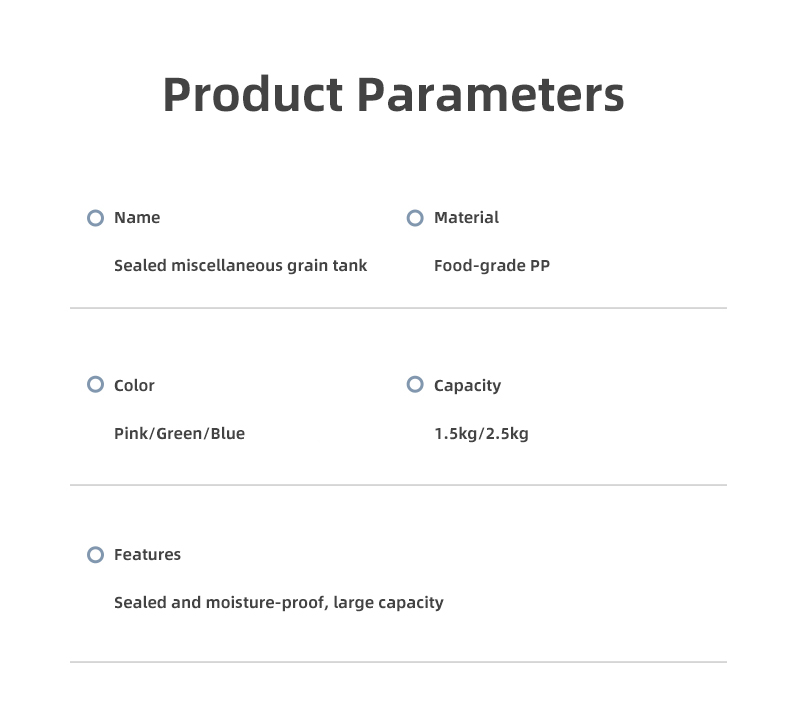Select the Features label
The width and height of the screenshot is (790, 708).
pyautogui.click(x=147, y=555)
